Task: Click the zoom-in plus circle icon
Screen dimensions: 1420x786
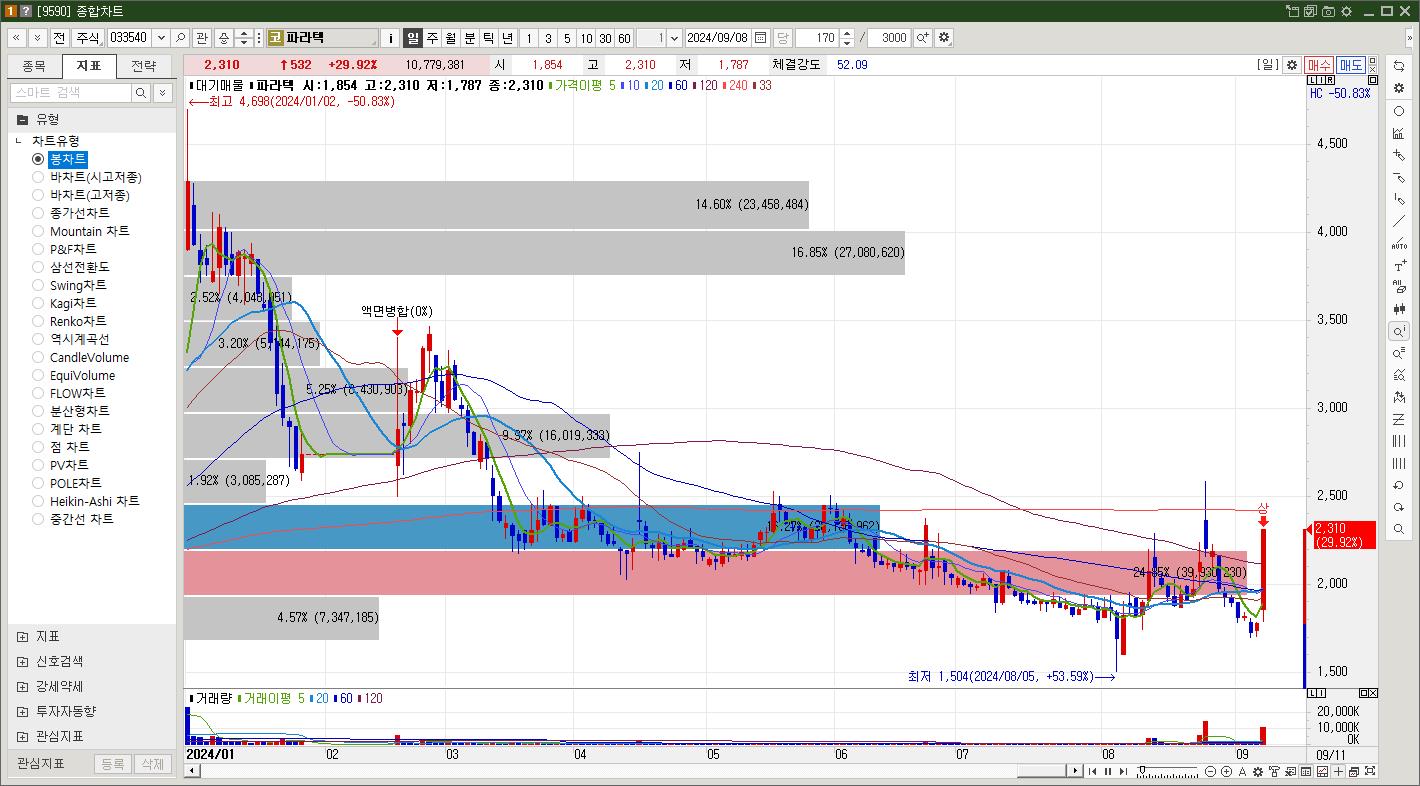Action: [x=1226, y=771]
